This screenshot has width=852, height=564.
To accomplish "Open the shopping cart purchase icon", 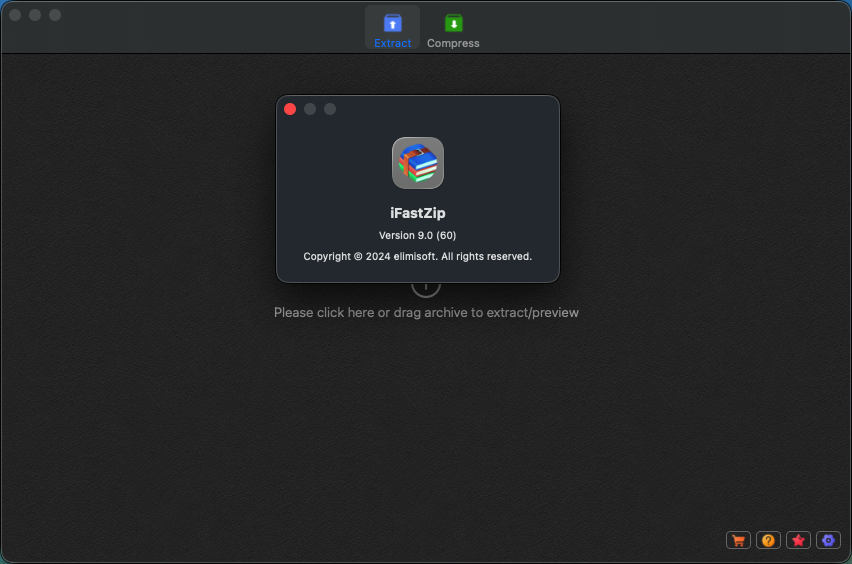I will coord(738,540).
